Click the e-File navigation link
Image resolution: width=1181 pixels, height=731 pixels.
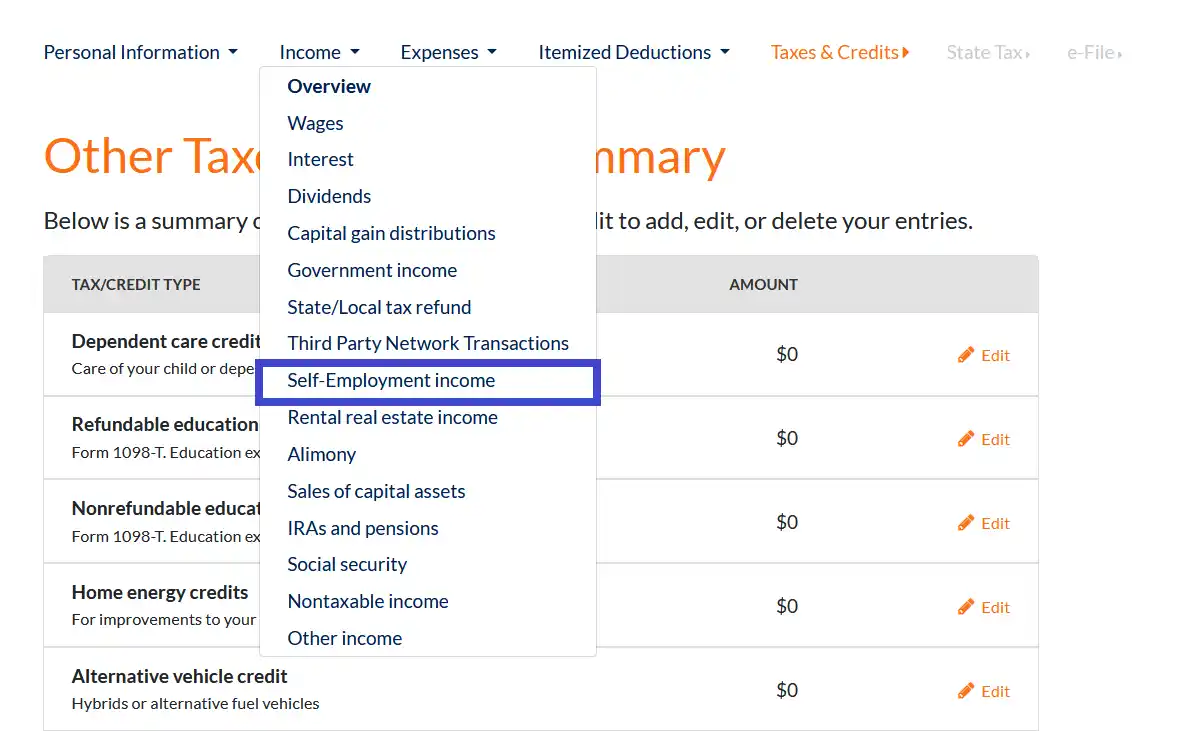(x=1093, y=52)
